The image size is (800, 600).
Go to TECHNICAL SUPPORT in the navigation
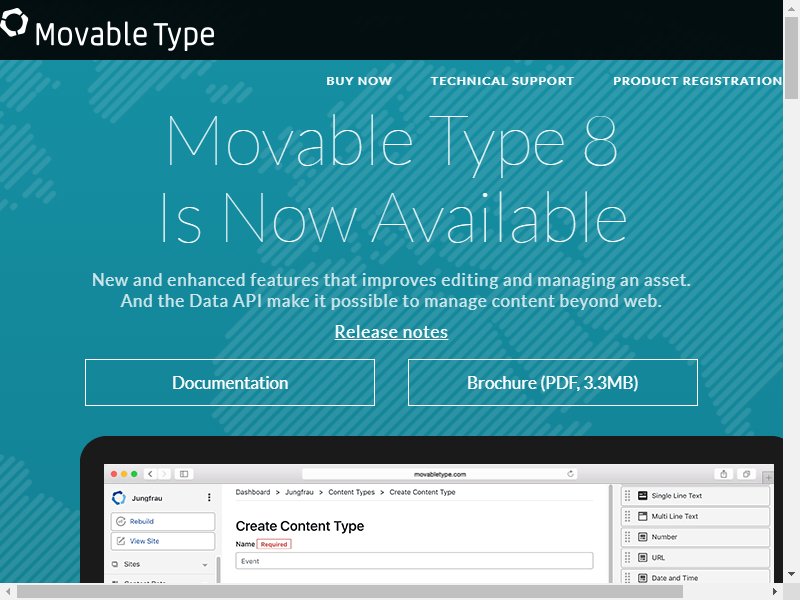point(502,81)
